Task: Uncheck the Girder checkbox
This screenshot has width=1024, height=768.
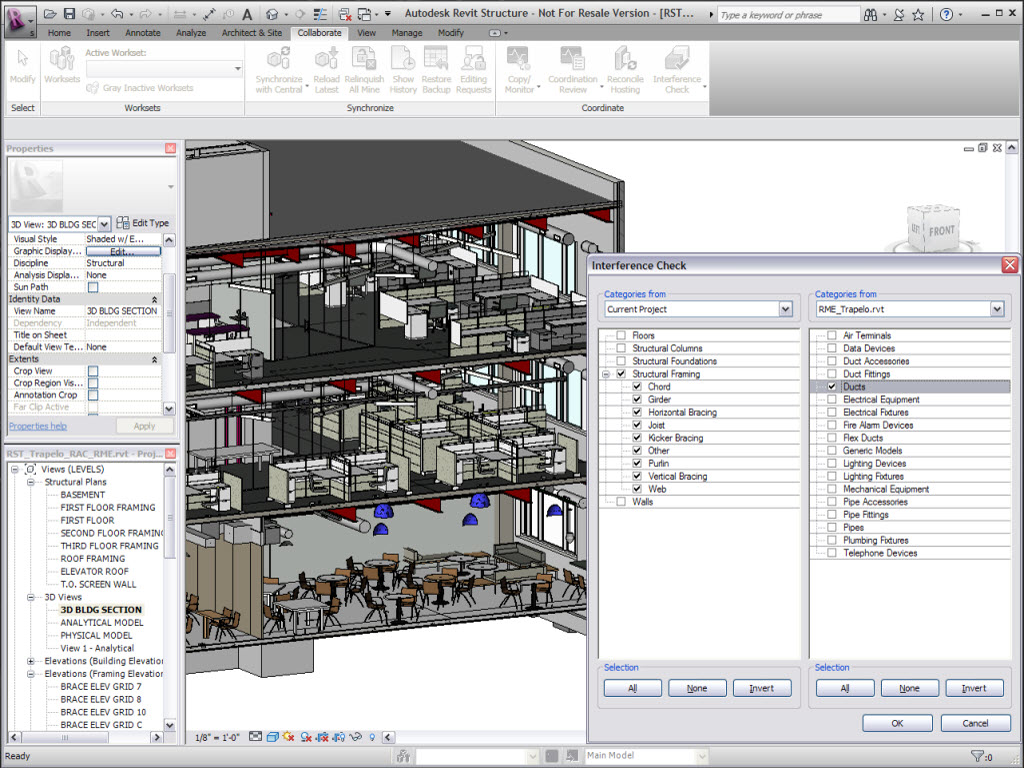Action: pyautogui.click(x=637, y=400)
